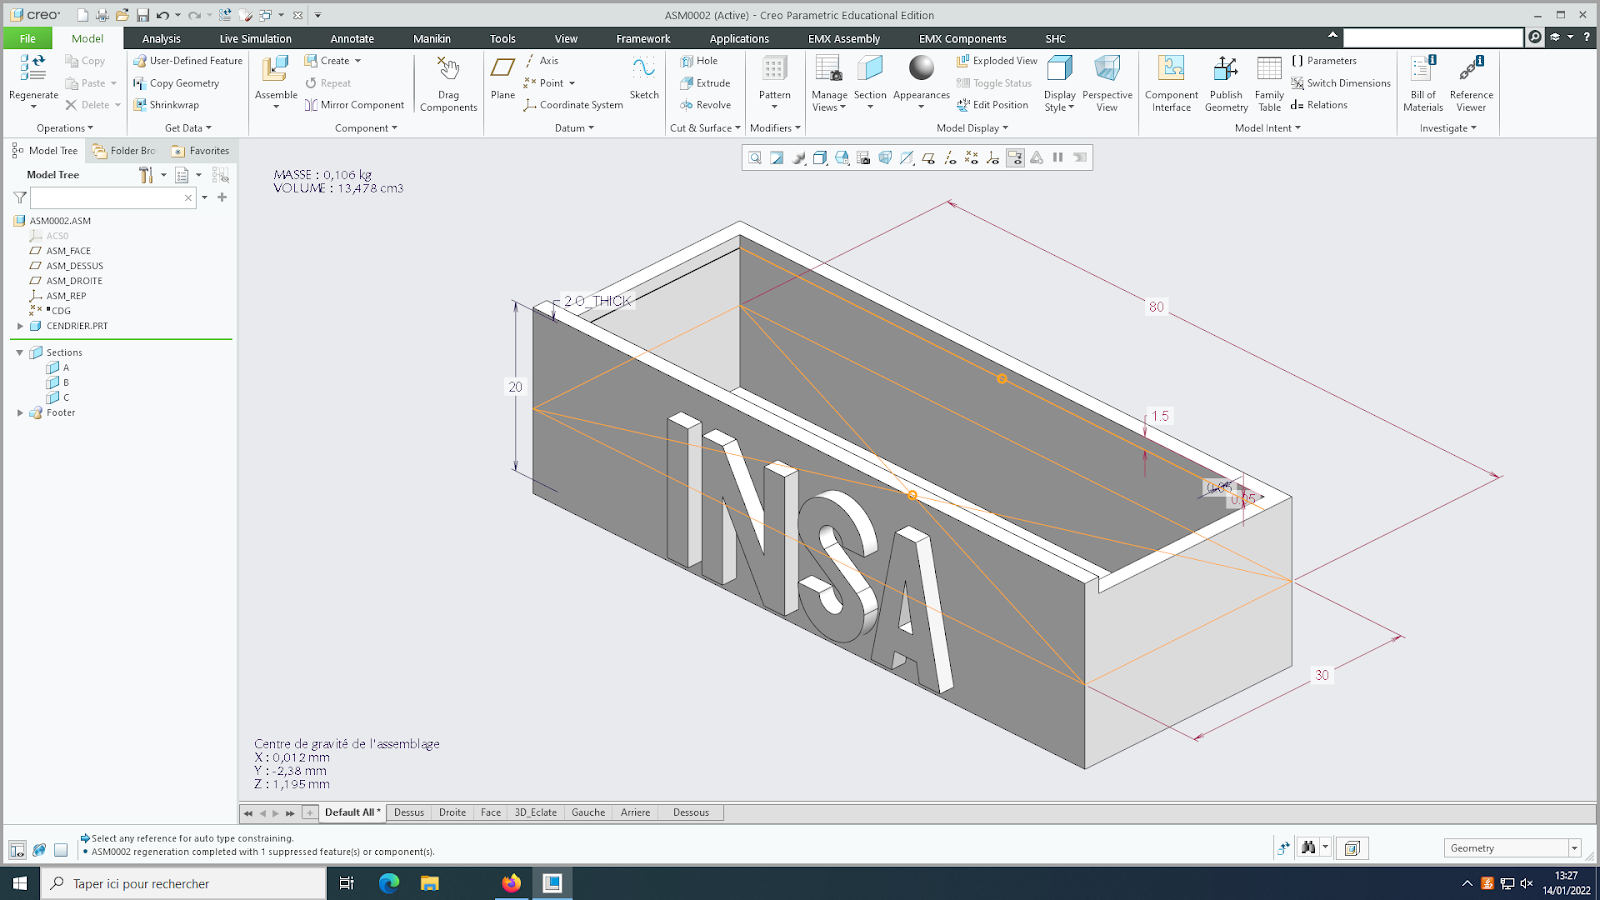
Task: Toggle annotation display in graphics toolbar
Action: 1015,158
